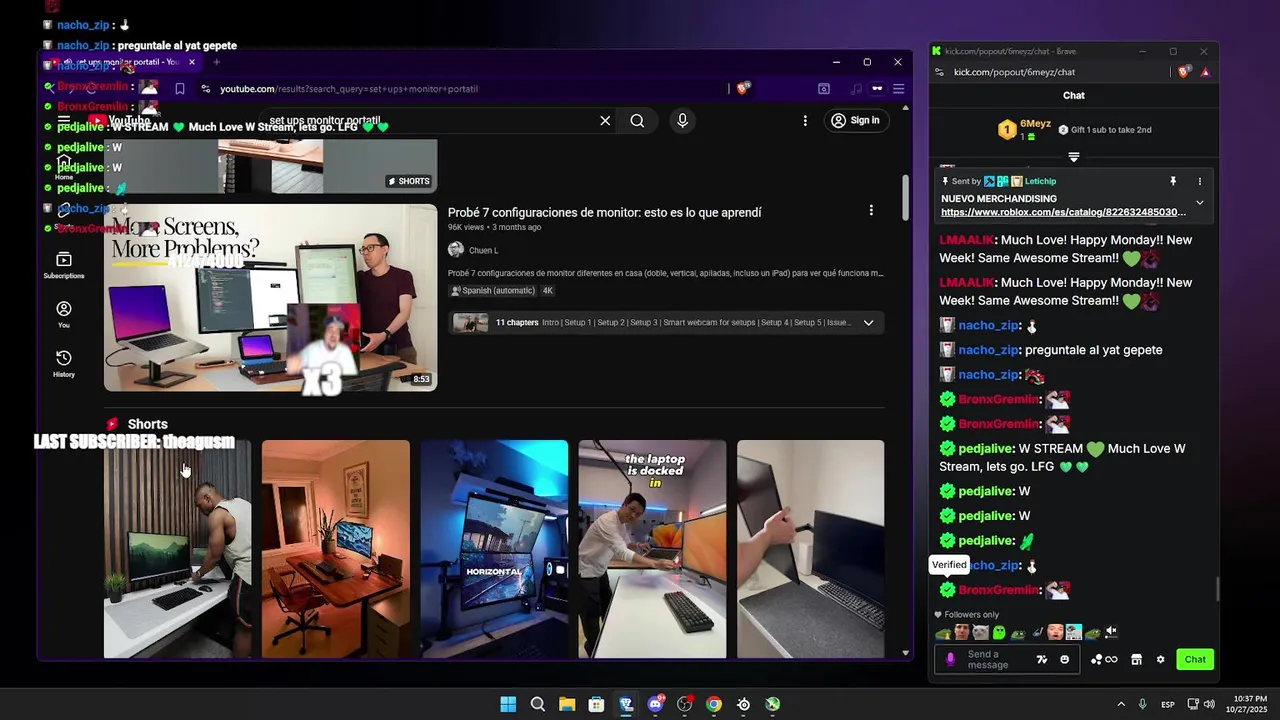The width and height of the screenshot is (1280, 720).
Task: Click pedjalive username on 'W STREAM' message
Action: (x=986, y=449)
